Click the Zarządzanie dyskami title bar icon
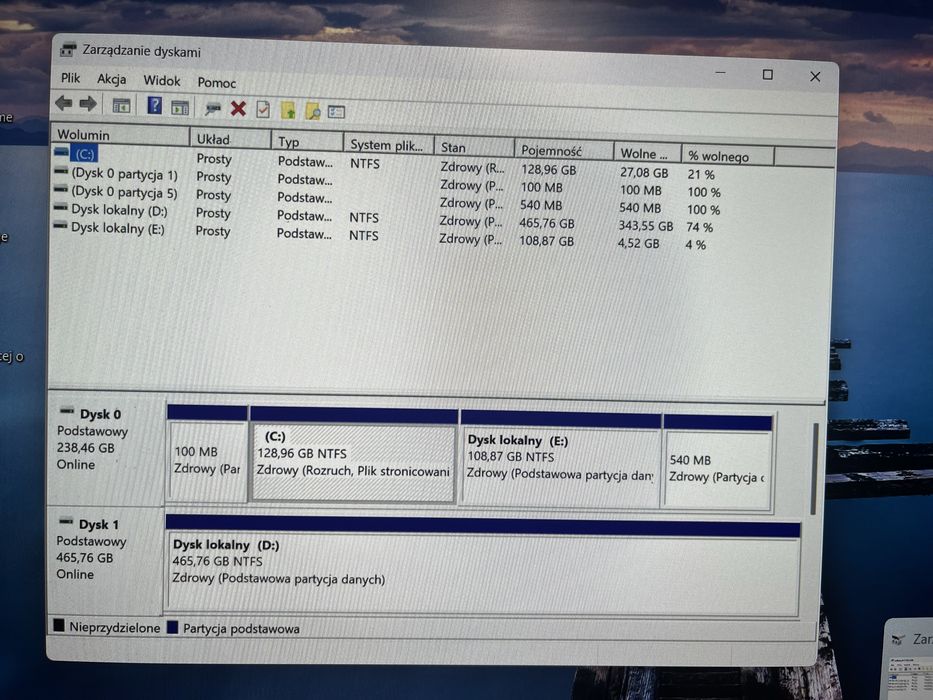 (68, 49)
